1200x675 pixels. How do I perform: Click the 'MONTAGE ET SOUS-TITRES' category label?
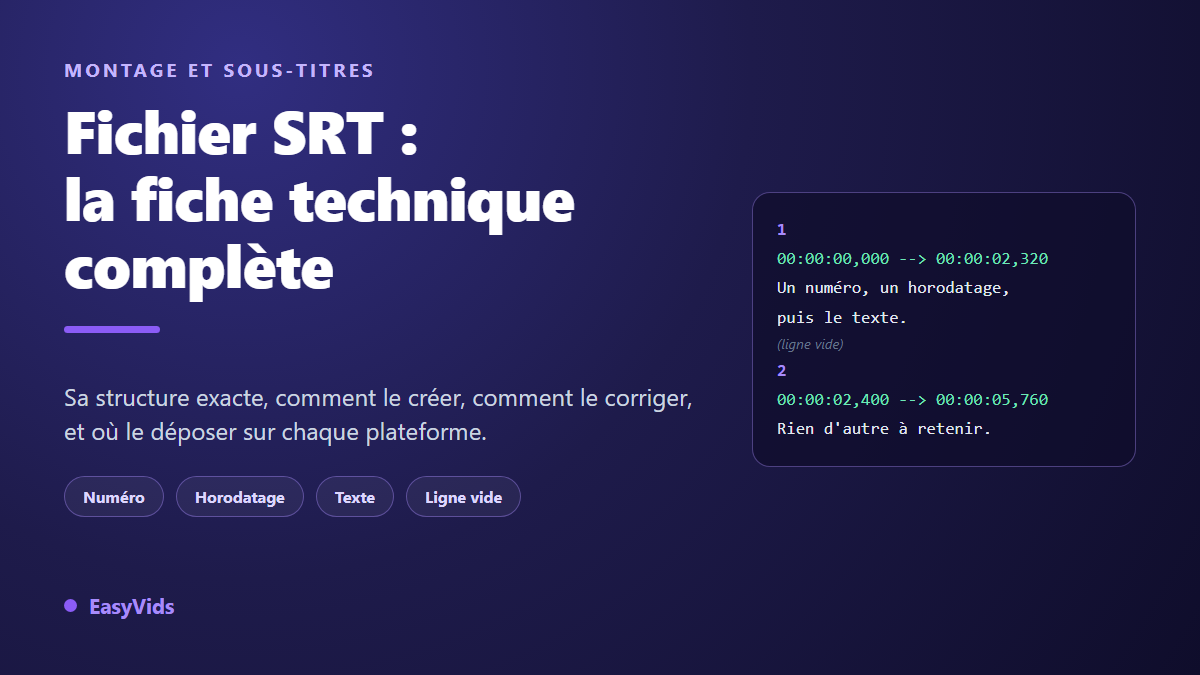pos(219,71)
